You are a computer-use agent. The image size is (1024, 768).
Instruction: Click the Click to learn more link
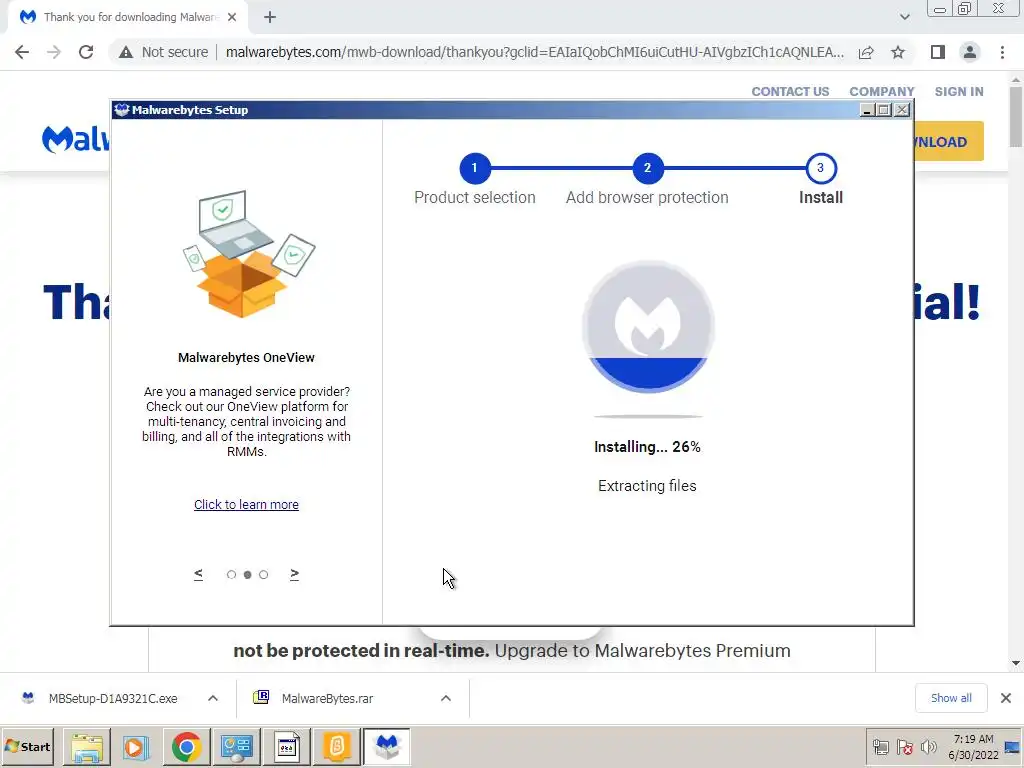[246, 505]
